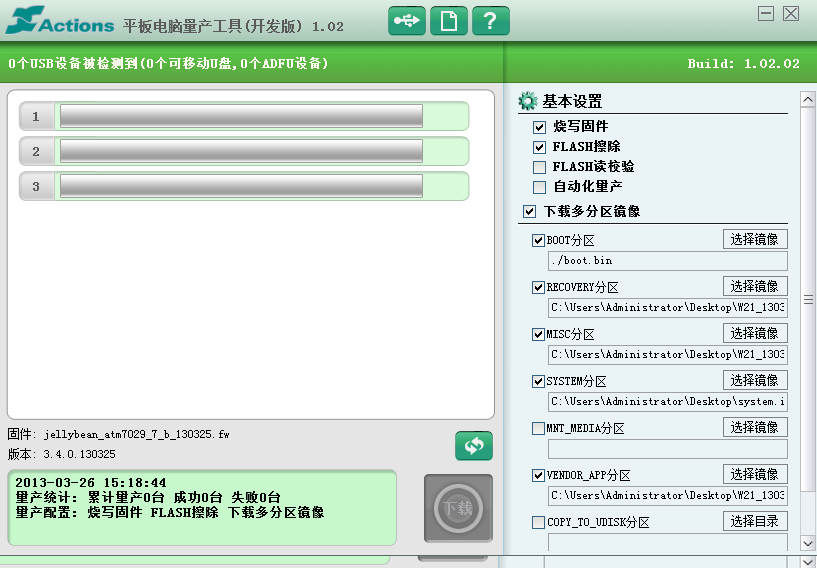
Task: Click the VENDOR_APP分区 image path field
Action: click(x=667, y=496)
